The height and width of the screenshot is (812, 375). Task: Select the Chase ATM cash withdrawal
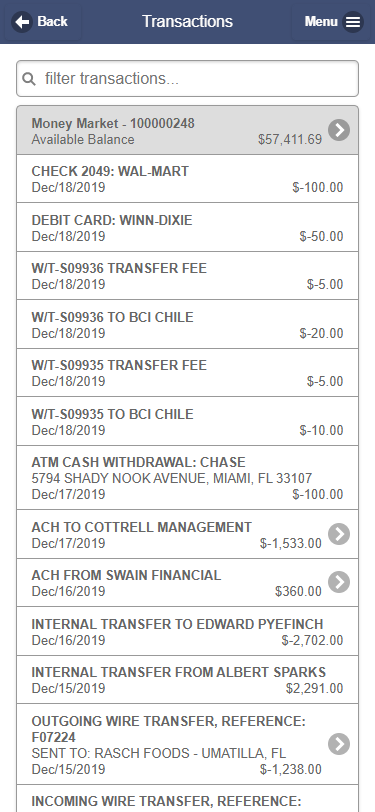click(188, 477)
